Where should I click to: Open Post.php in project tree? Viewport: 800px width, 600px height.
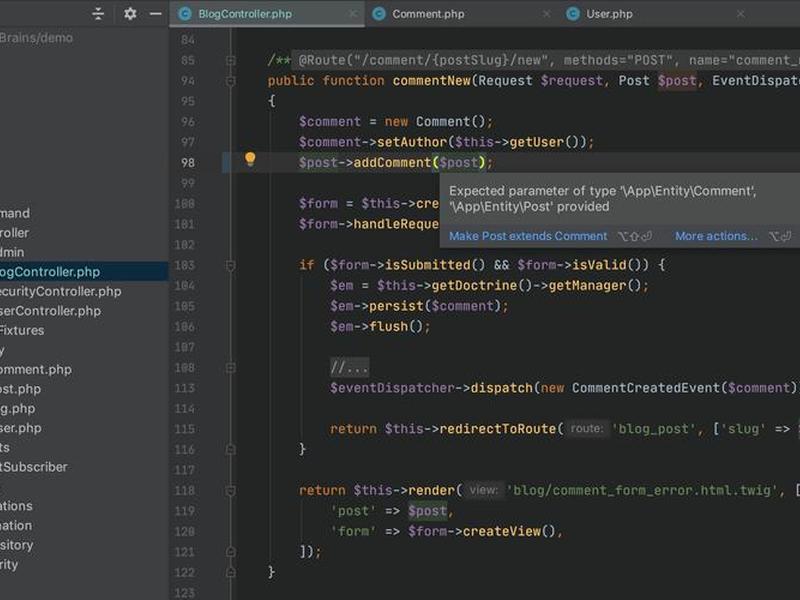tap(20, 389)
